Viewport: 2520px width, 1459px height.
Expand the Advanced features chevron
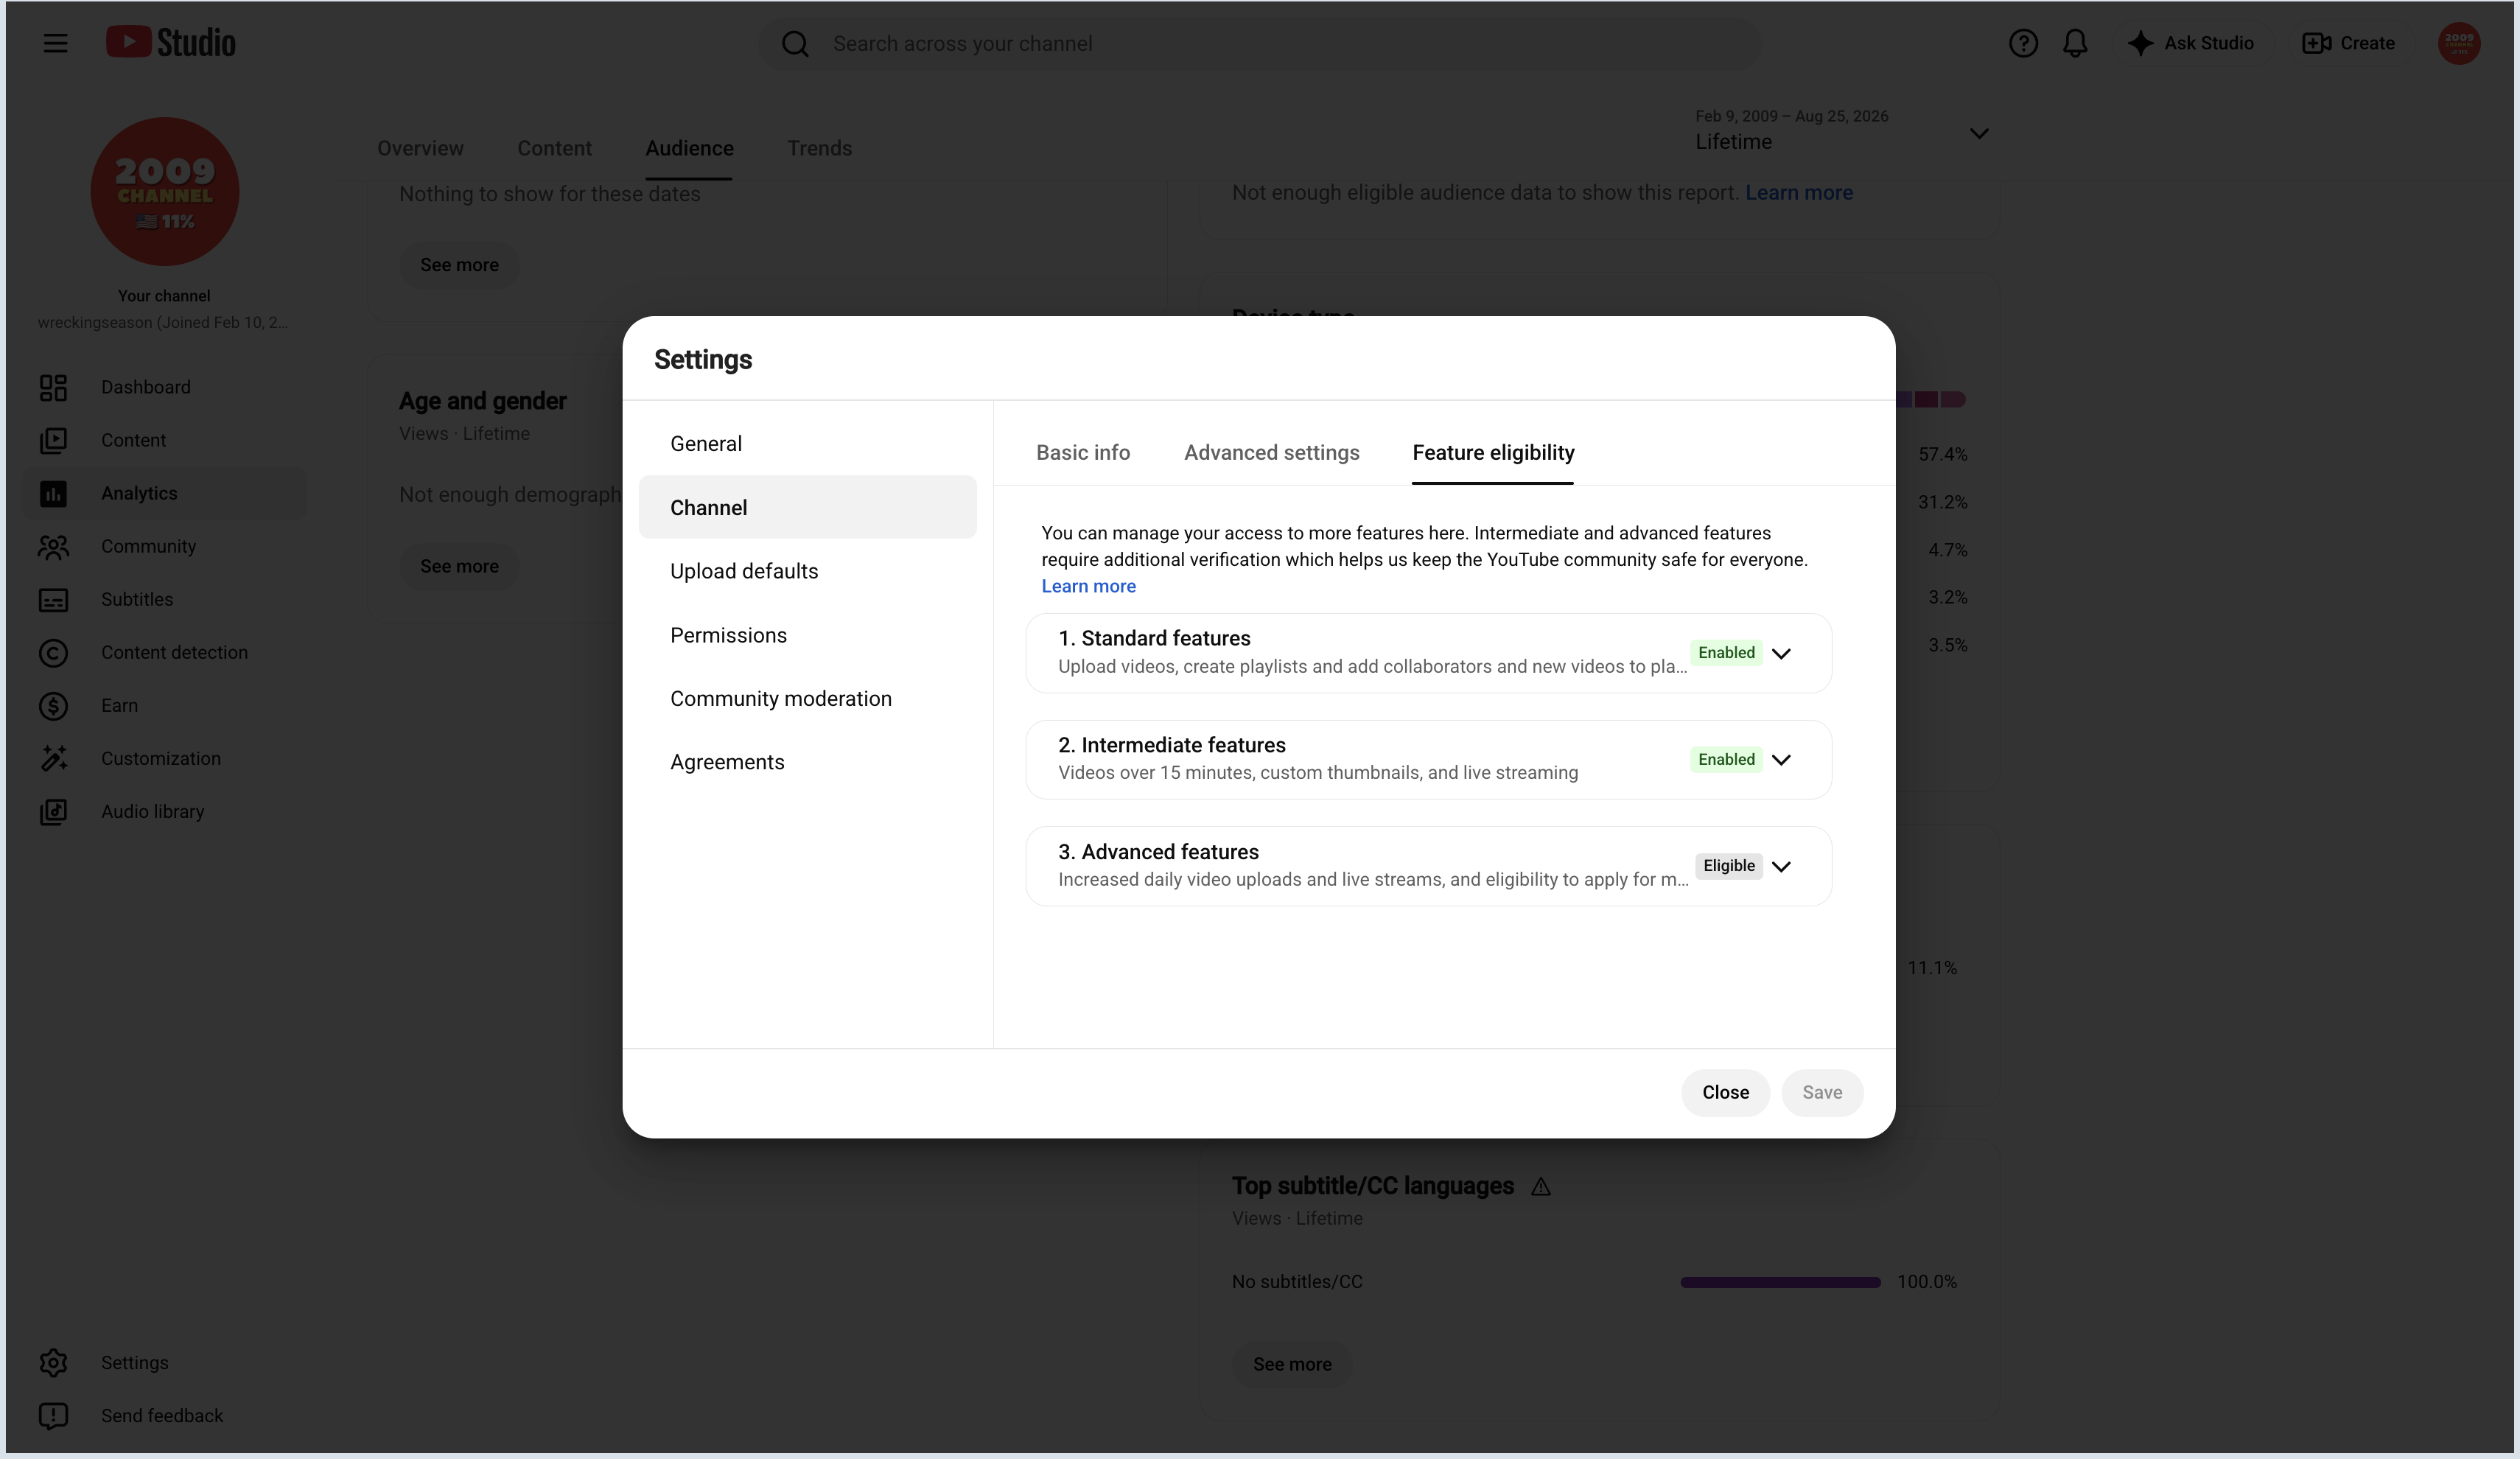click(x=1780, y=866)
